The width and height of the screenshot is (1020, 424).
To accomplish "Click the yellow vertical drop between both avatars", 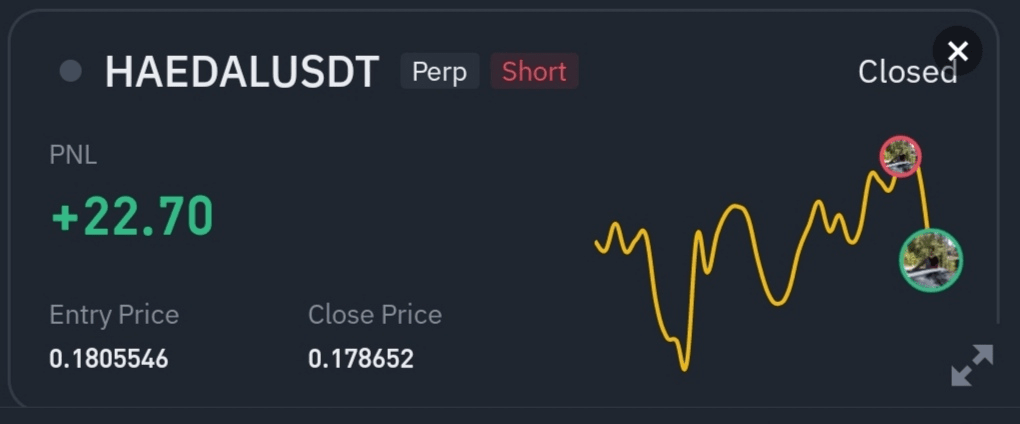I will point(923,205).
